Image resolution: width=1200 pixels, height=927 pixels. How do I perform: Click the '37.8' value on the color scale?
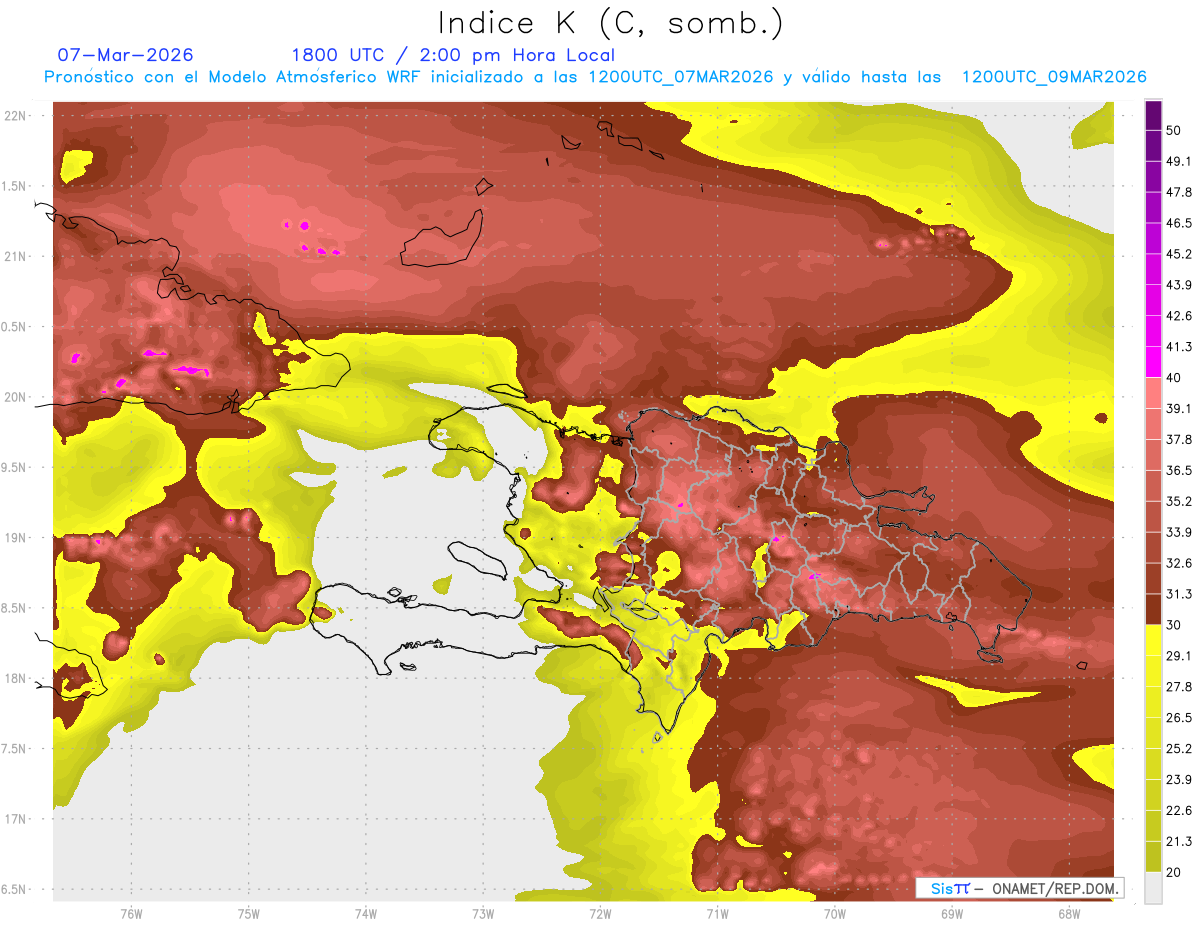(1178, 439)
